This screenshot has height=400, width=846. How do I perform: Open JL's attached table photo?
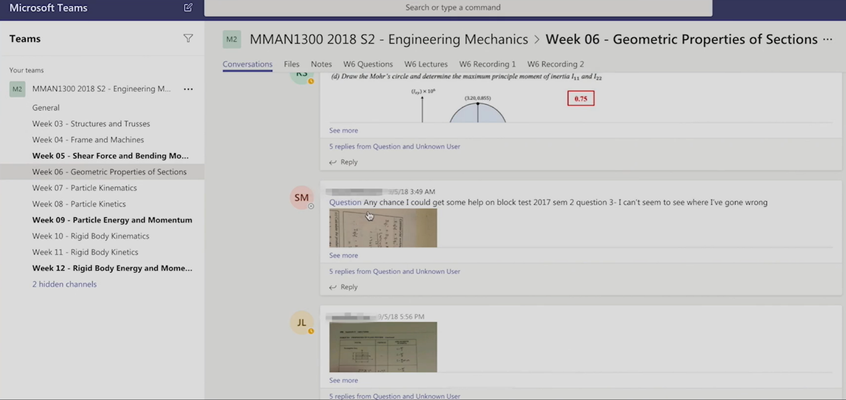click(383, 347)
